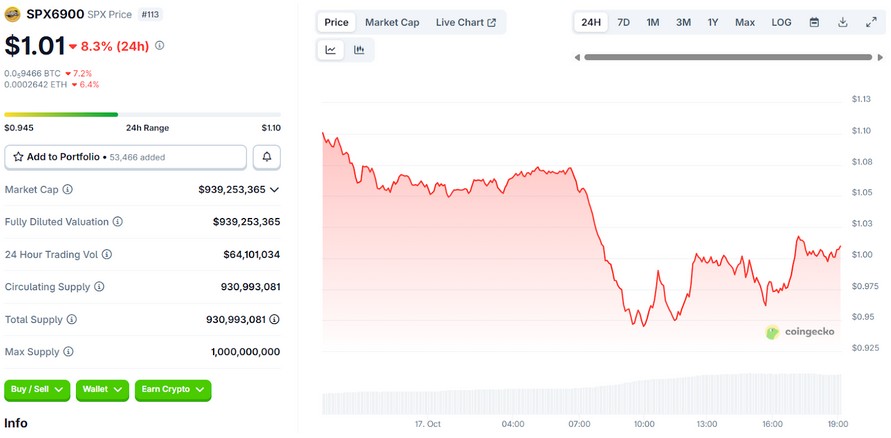
Task: Select the line chart view icon
Action: [x=331, y=50]
